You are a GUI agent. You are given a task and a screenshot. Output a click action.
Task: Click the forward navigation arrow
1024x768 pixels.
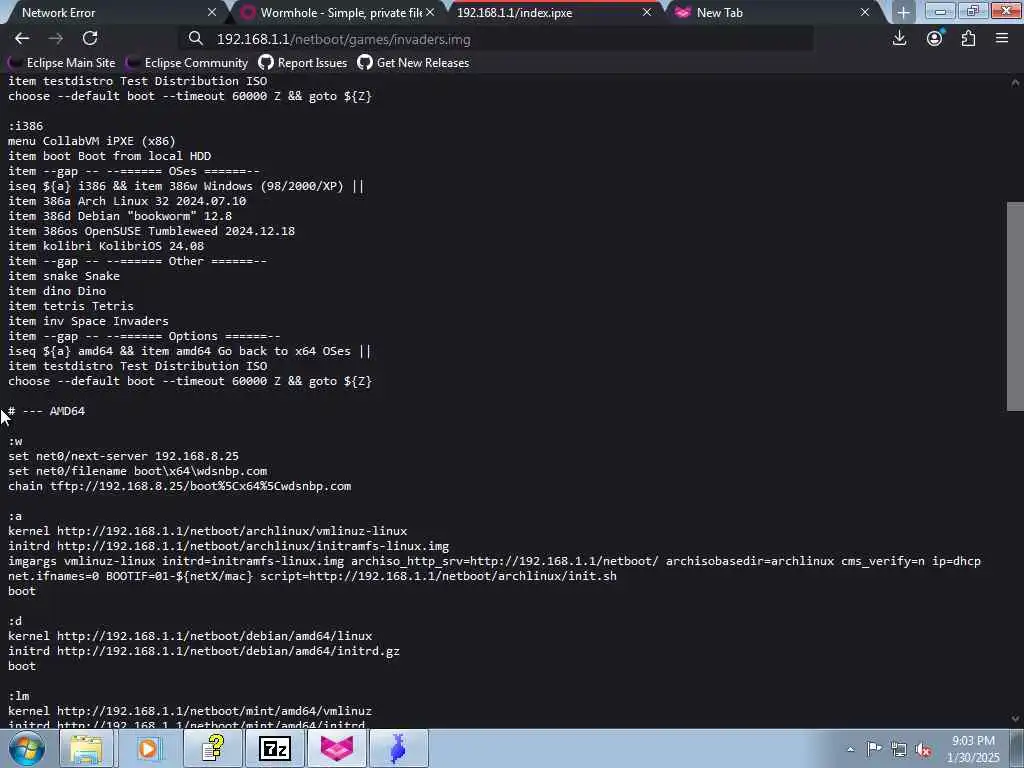(56, 39)
